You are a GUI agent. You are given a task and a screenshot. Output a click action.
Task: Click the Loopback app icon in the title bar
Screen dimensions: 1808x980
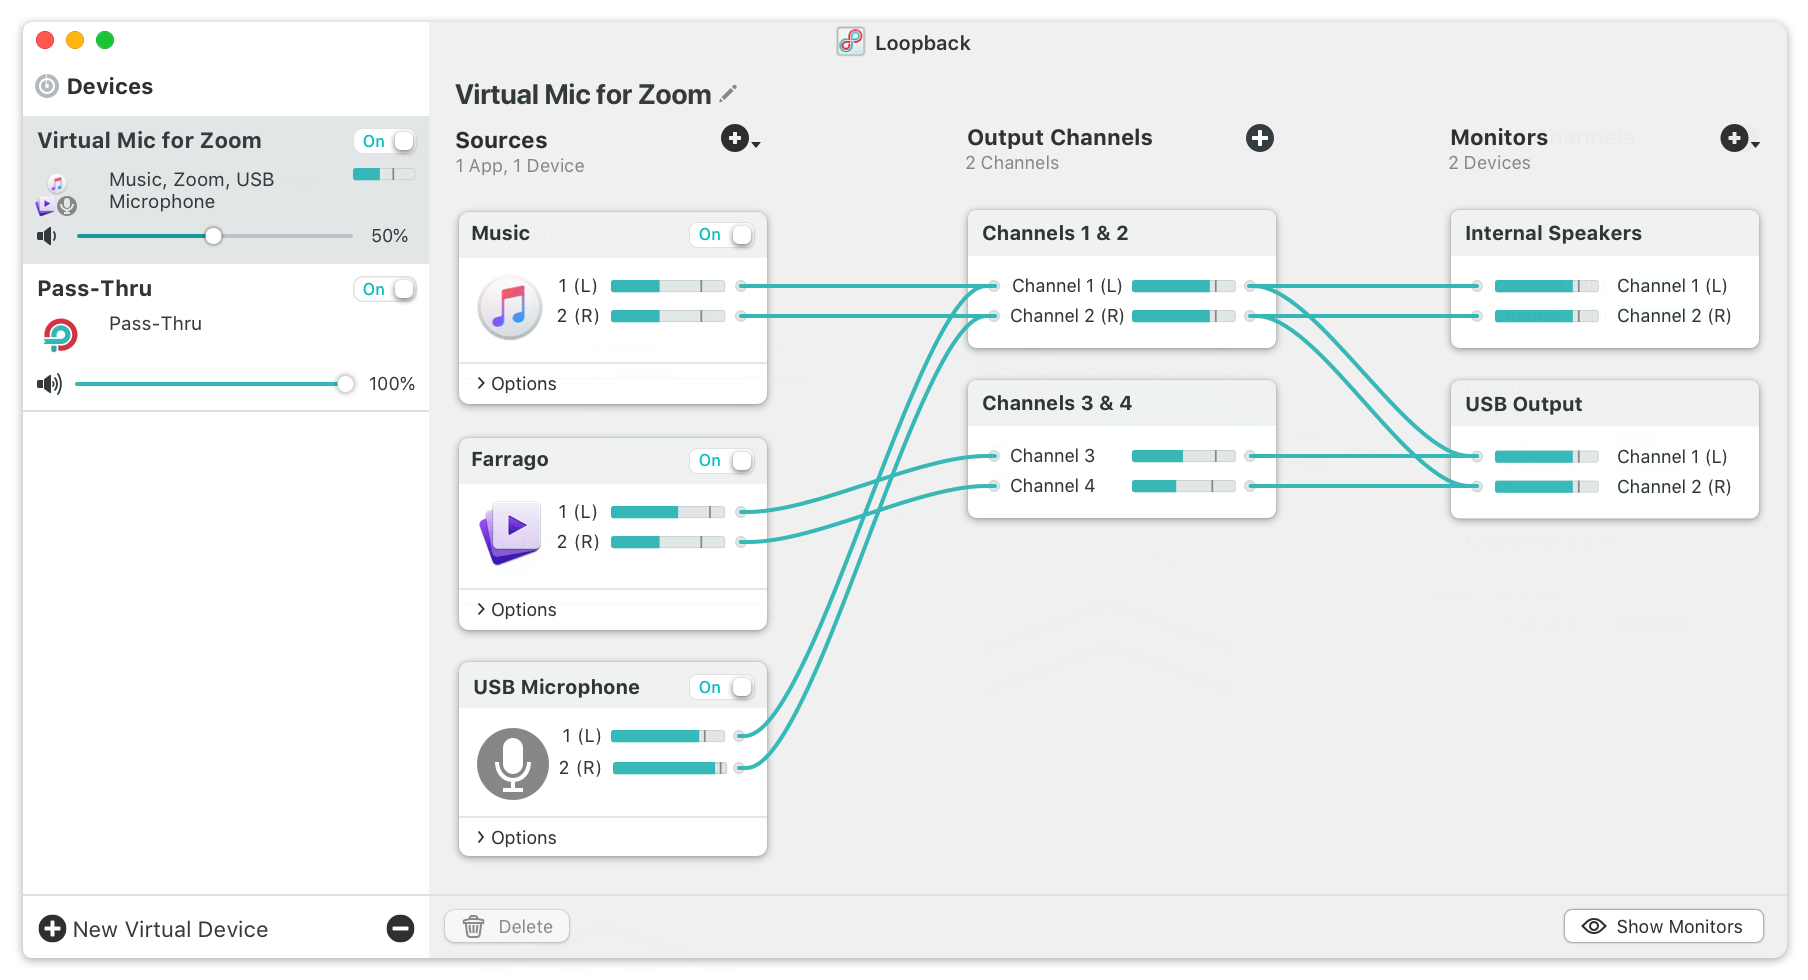point(849,42)
